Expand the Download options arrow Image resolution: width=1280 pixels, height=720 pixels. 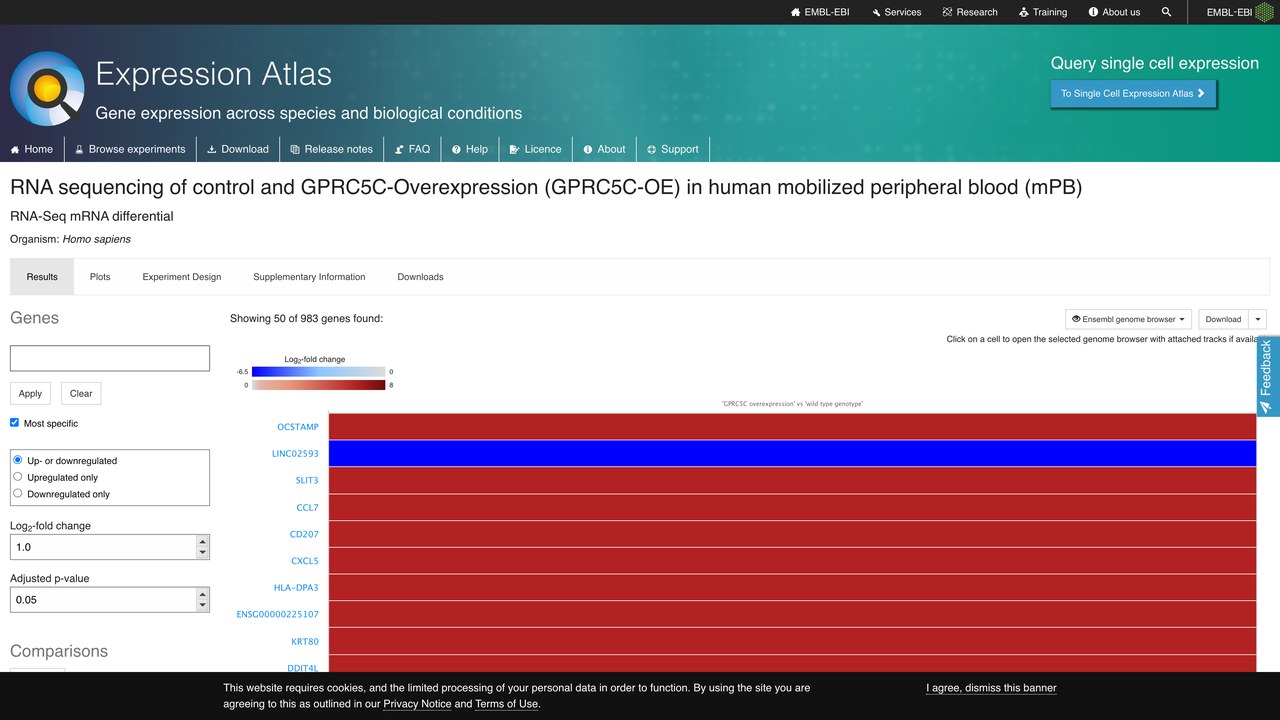point(1257,319)
